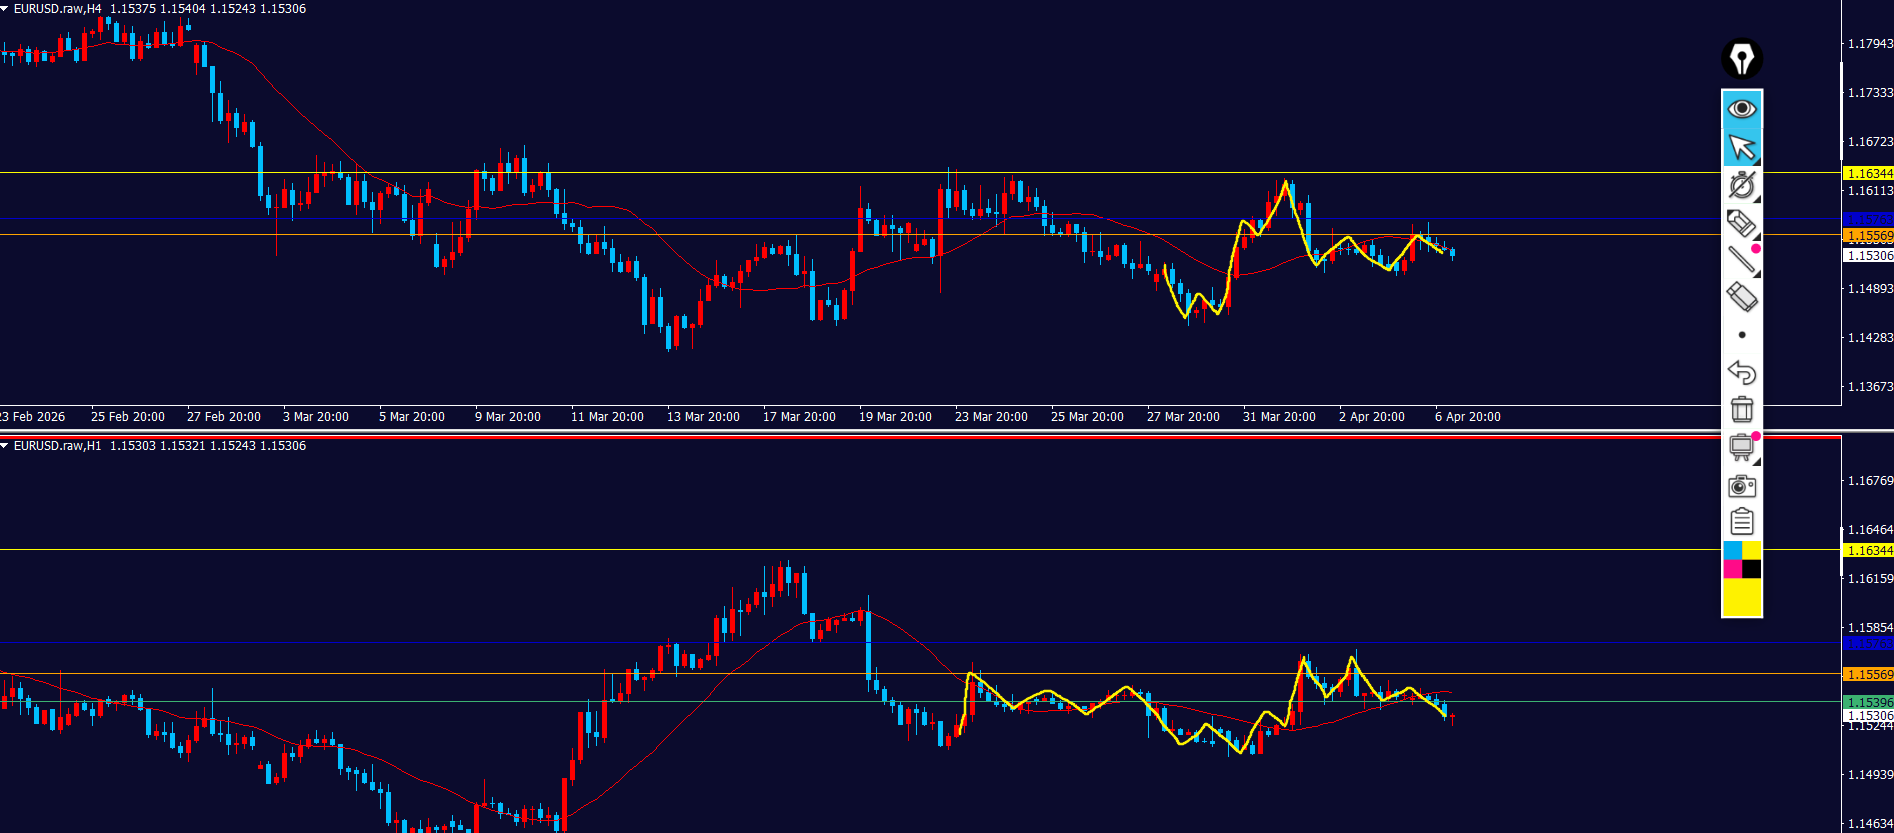Undo last drawing with curved arrow

click(x=1741, y=372)
